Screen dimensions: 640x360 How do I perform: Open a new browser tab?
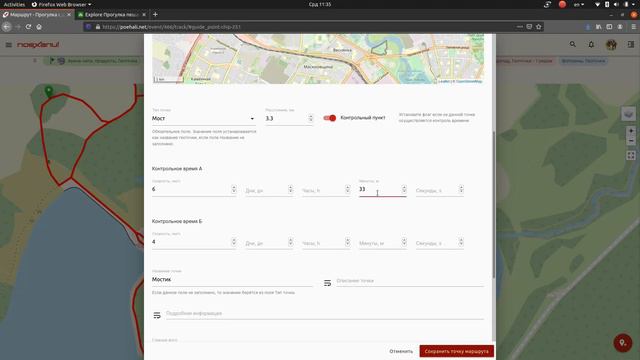pyautogui.click(x=155, y=14)
